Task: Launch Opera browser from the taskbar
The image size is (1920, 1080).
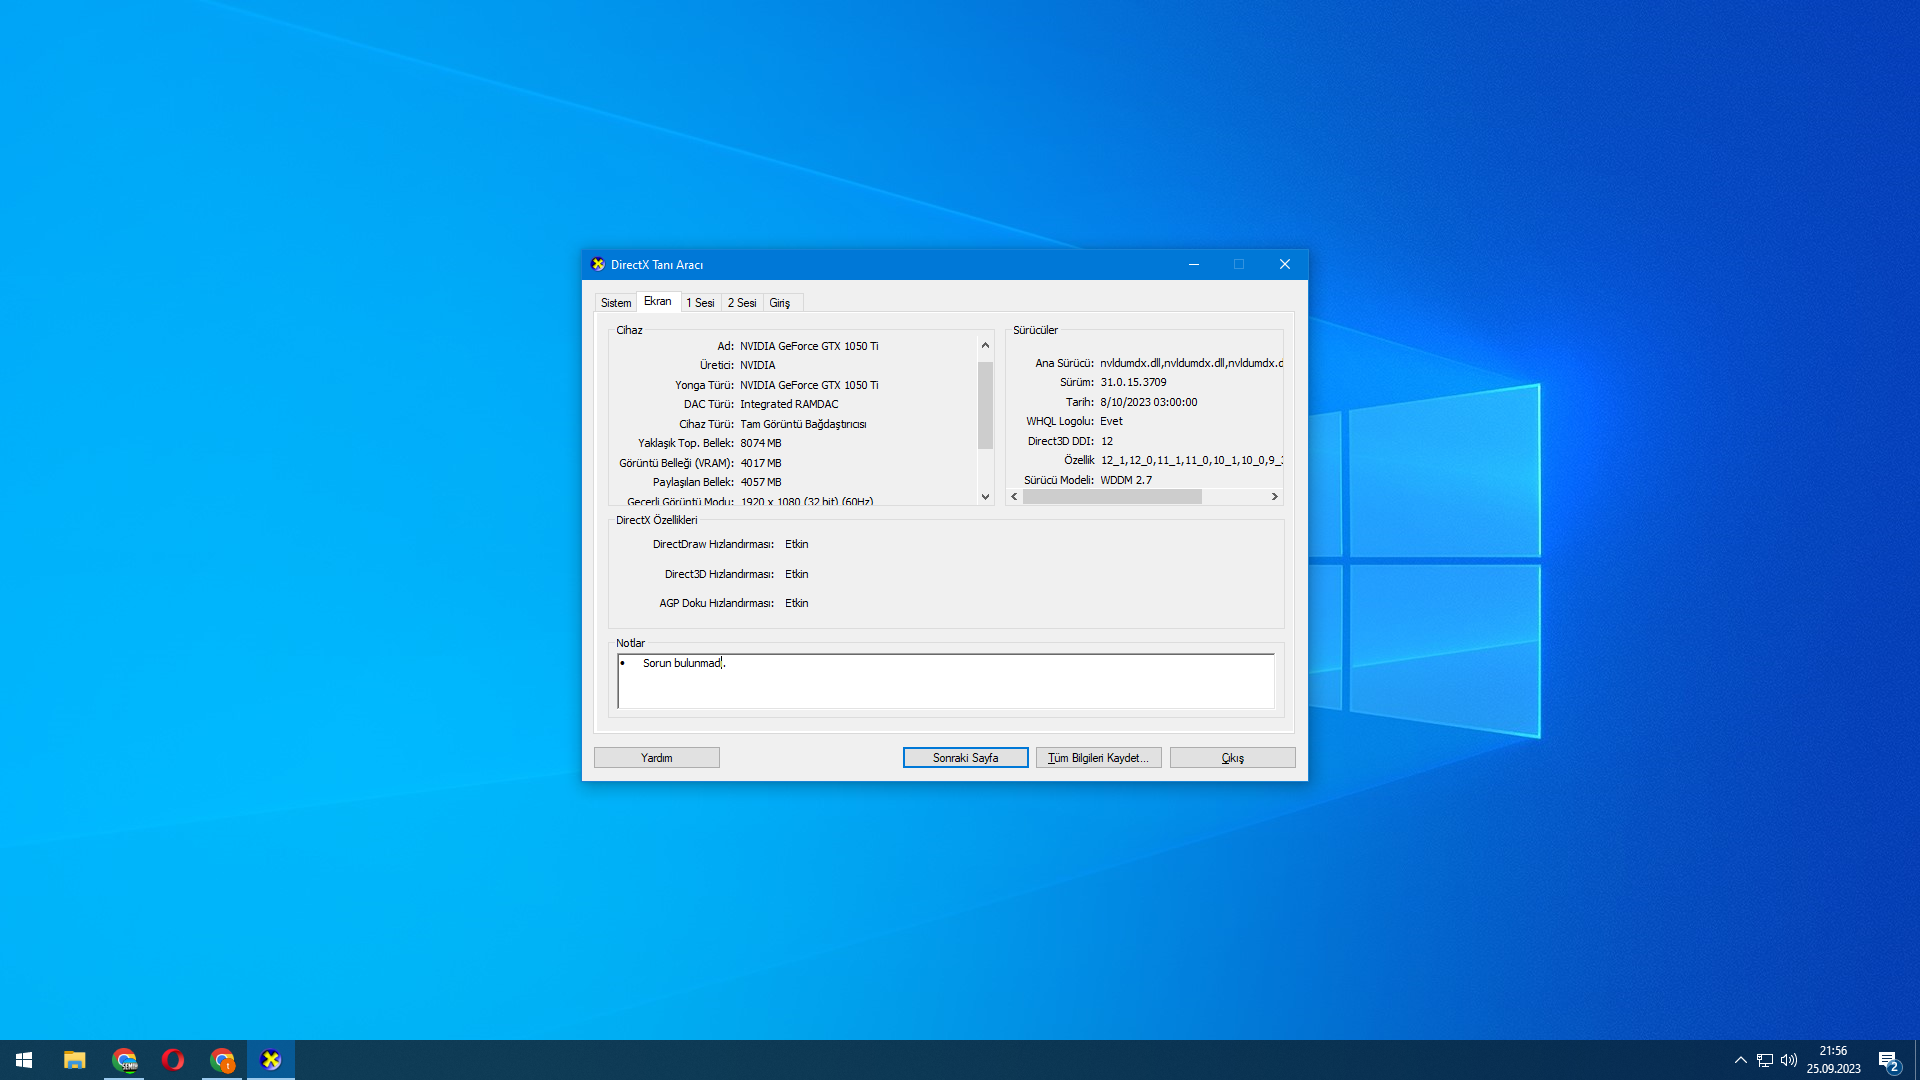Action: [173, 1060]
